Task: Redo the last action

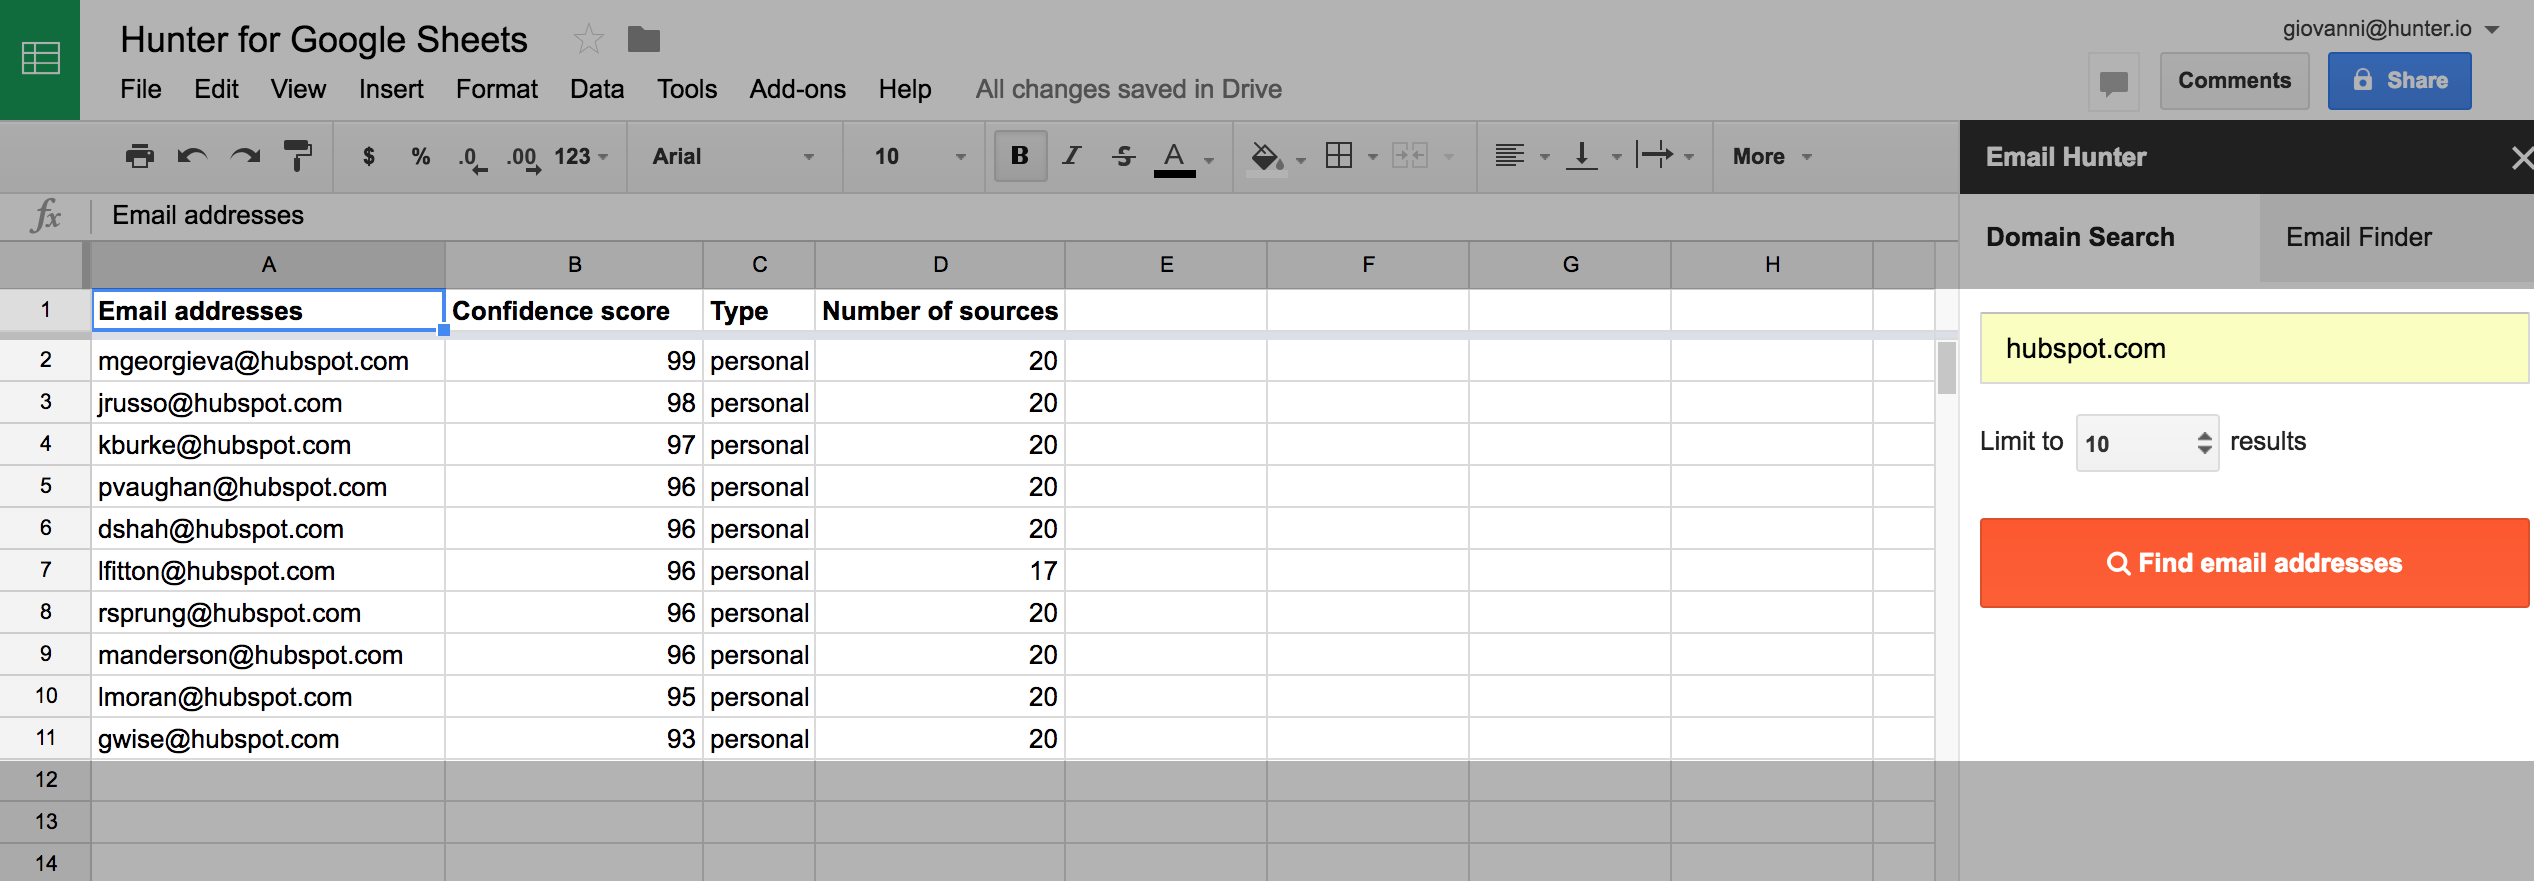Action: (244, 156)
